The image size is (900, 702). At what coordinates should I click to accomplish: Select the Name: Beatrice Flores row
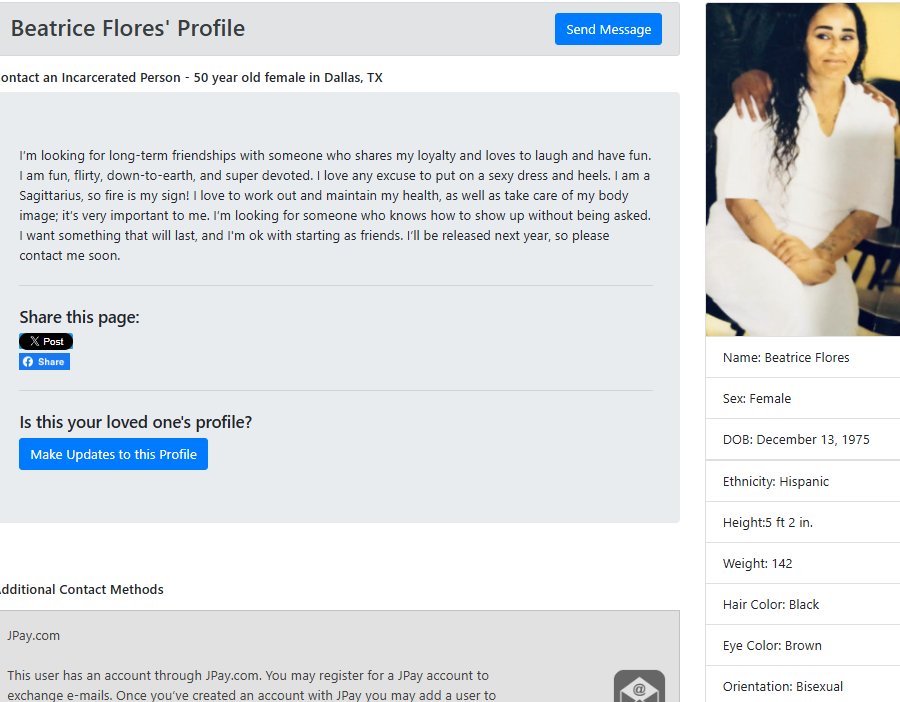click(802, 358)
